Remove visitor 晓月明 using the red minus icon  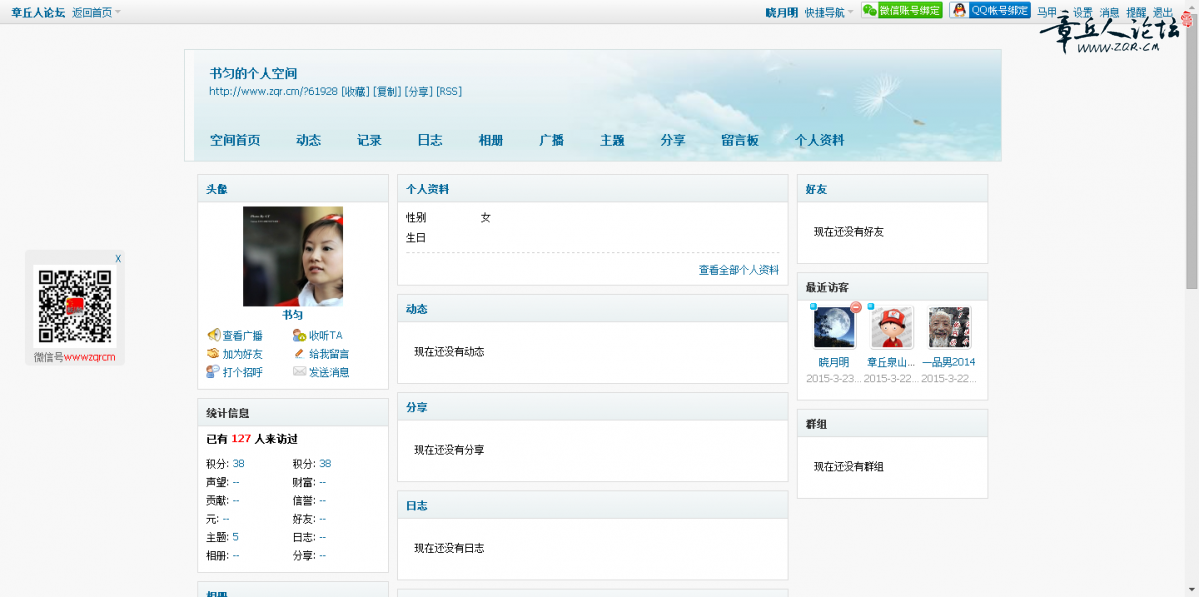click(856, 307)
